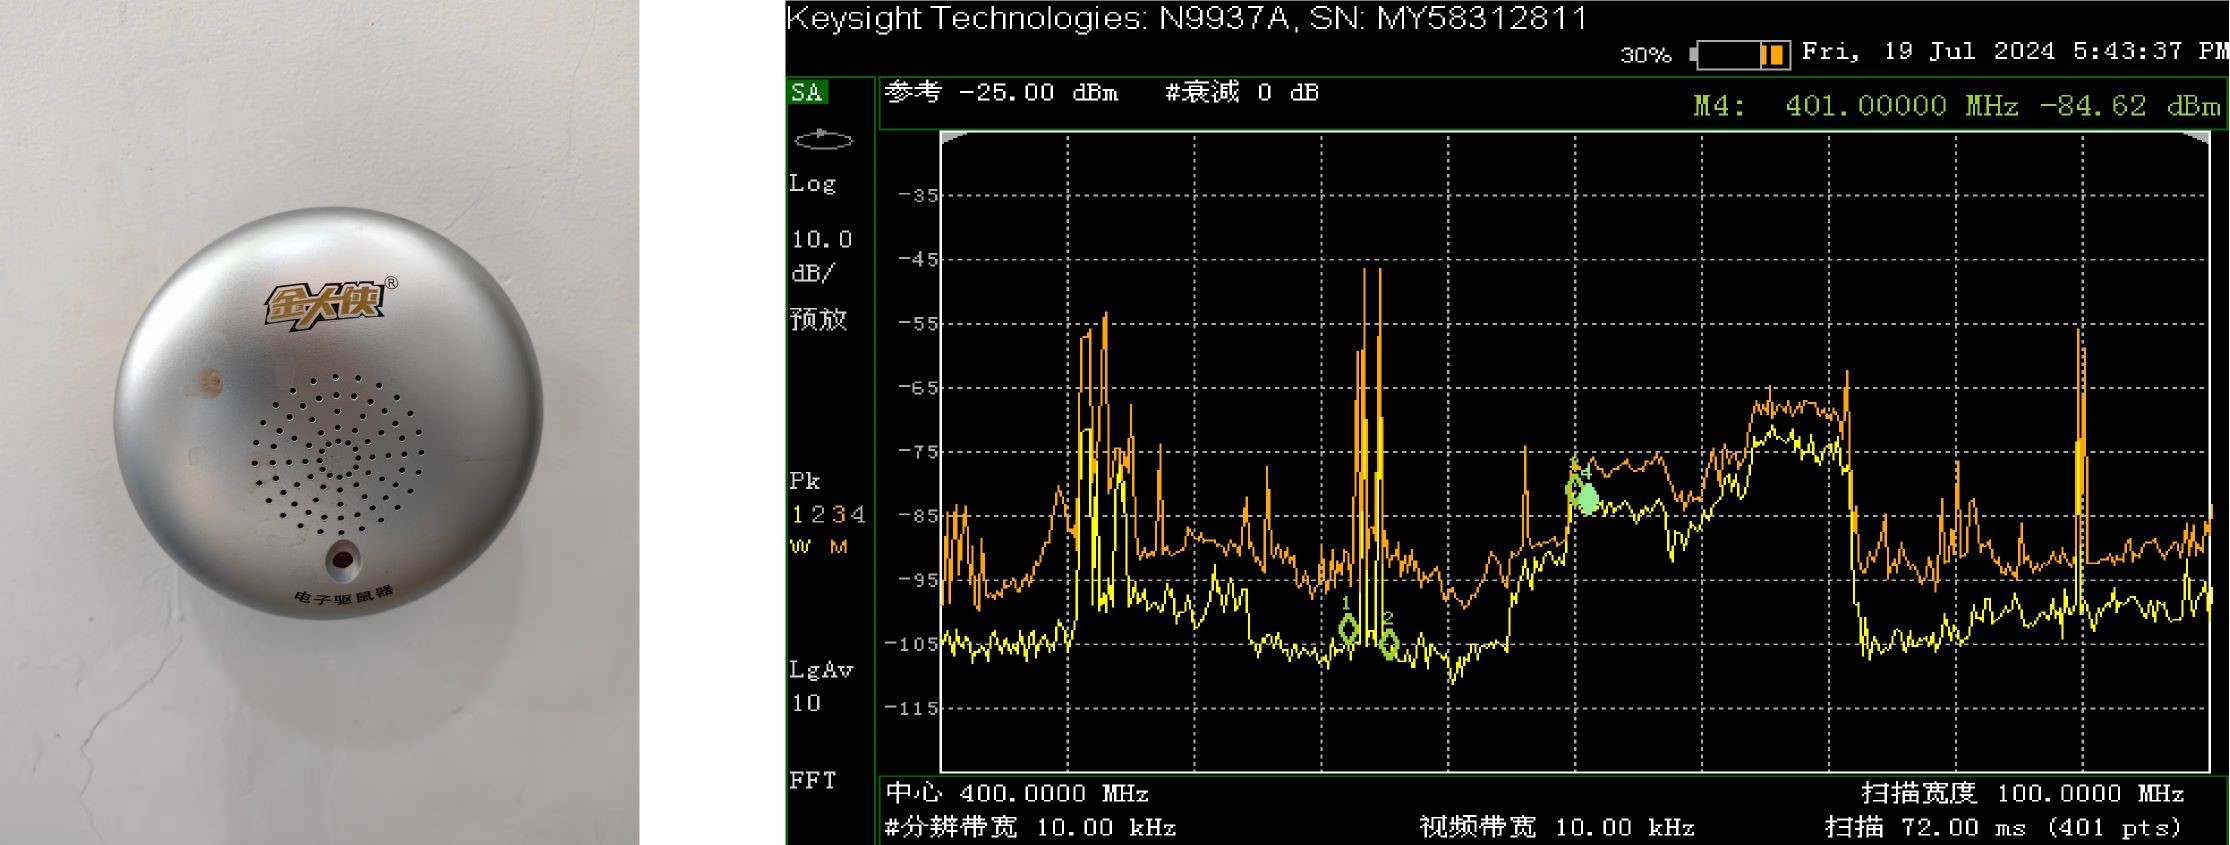
Task: Click marker 2 diamond on the trace
Action: coord(1388,644)
